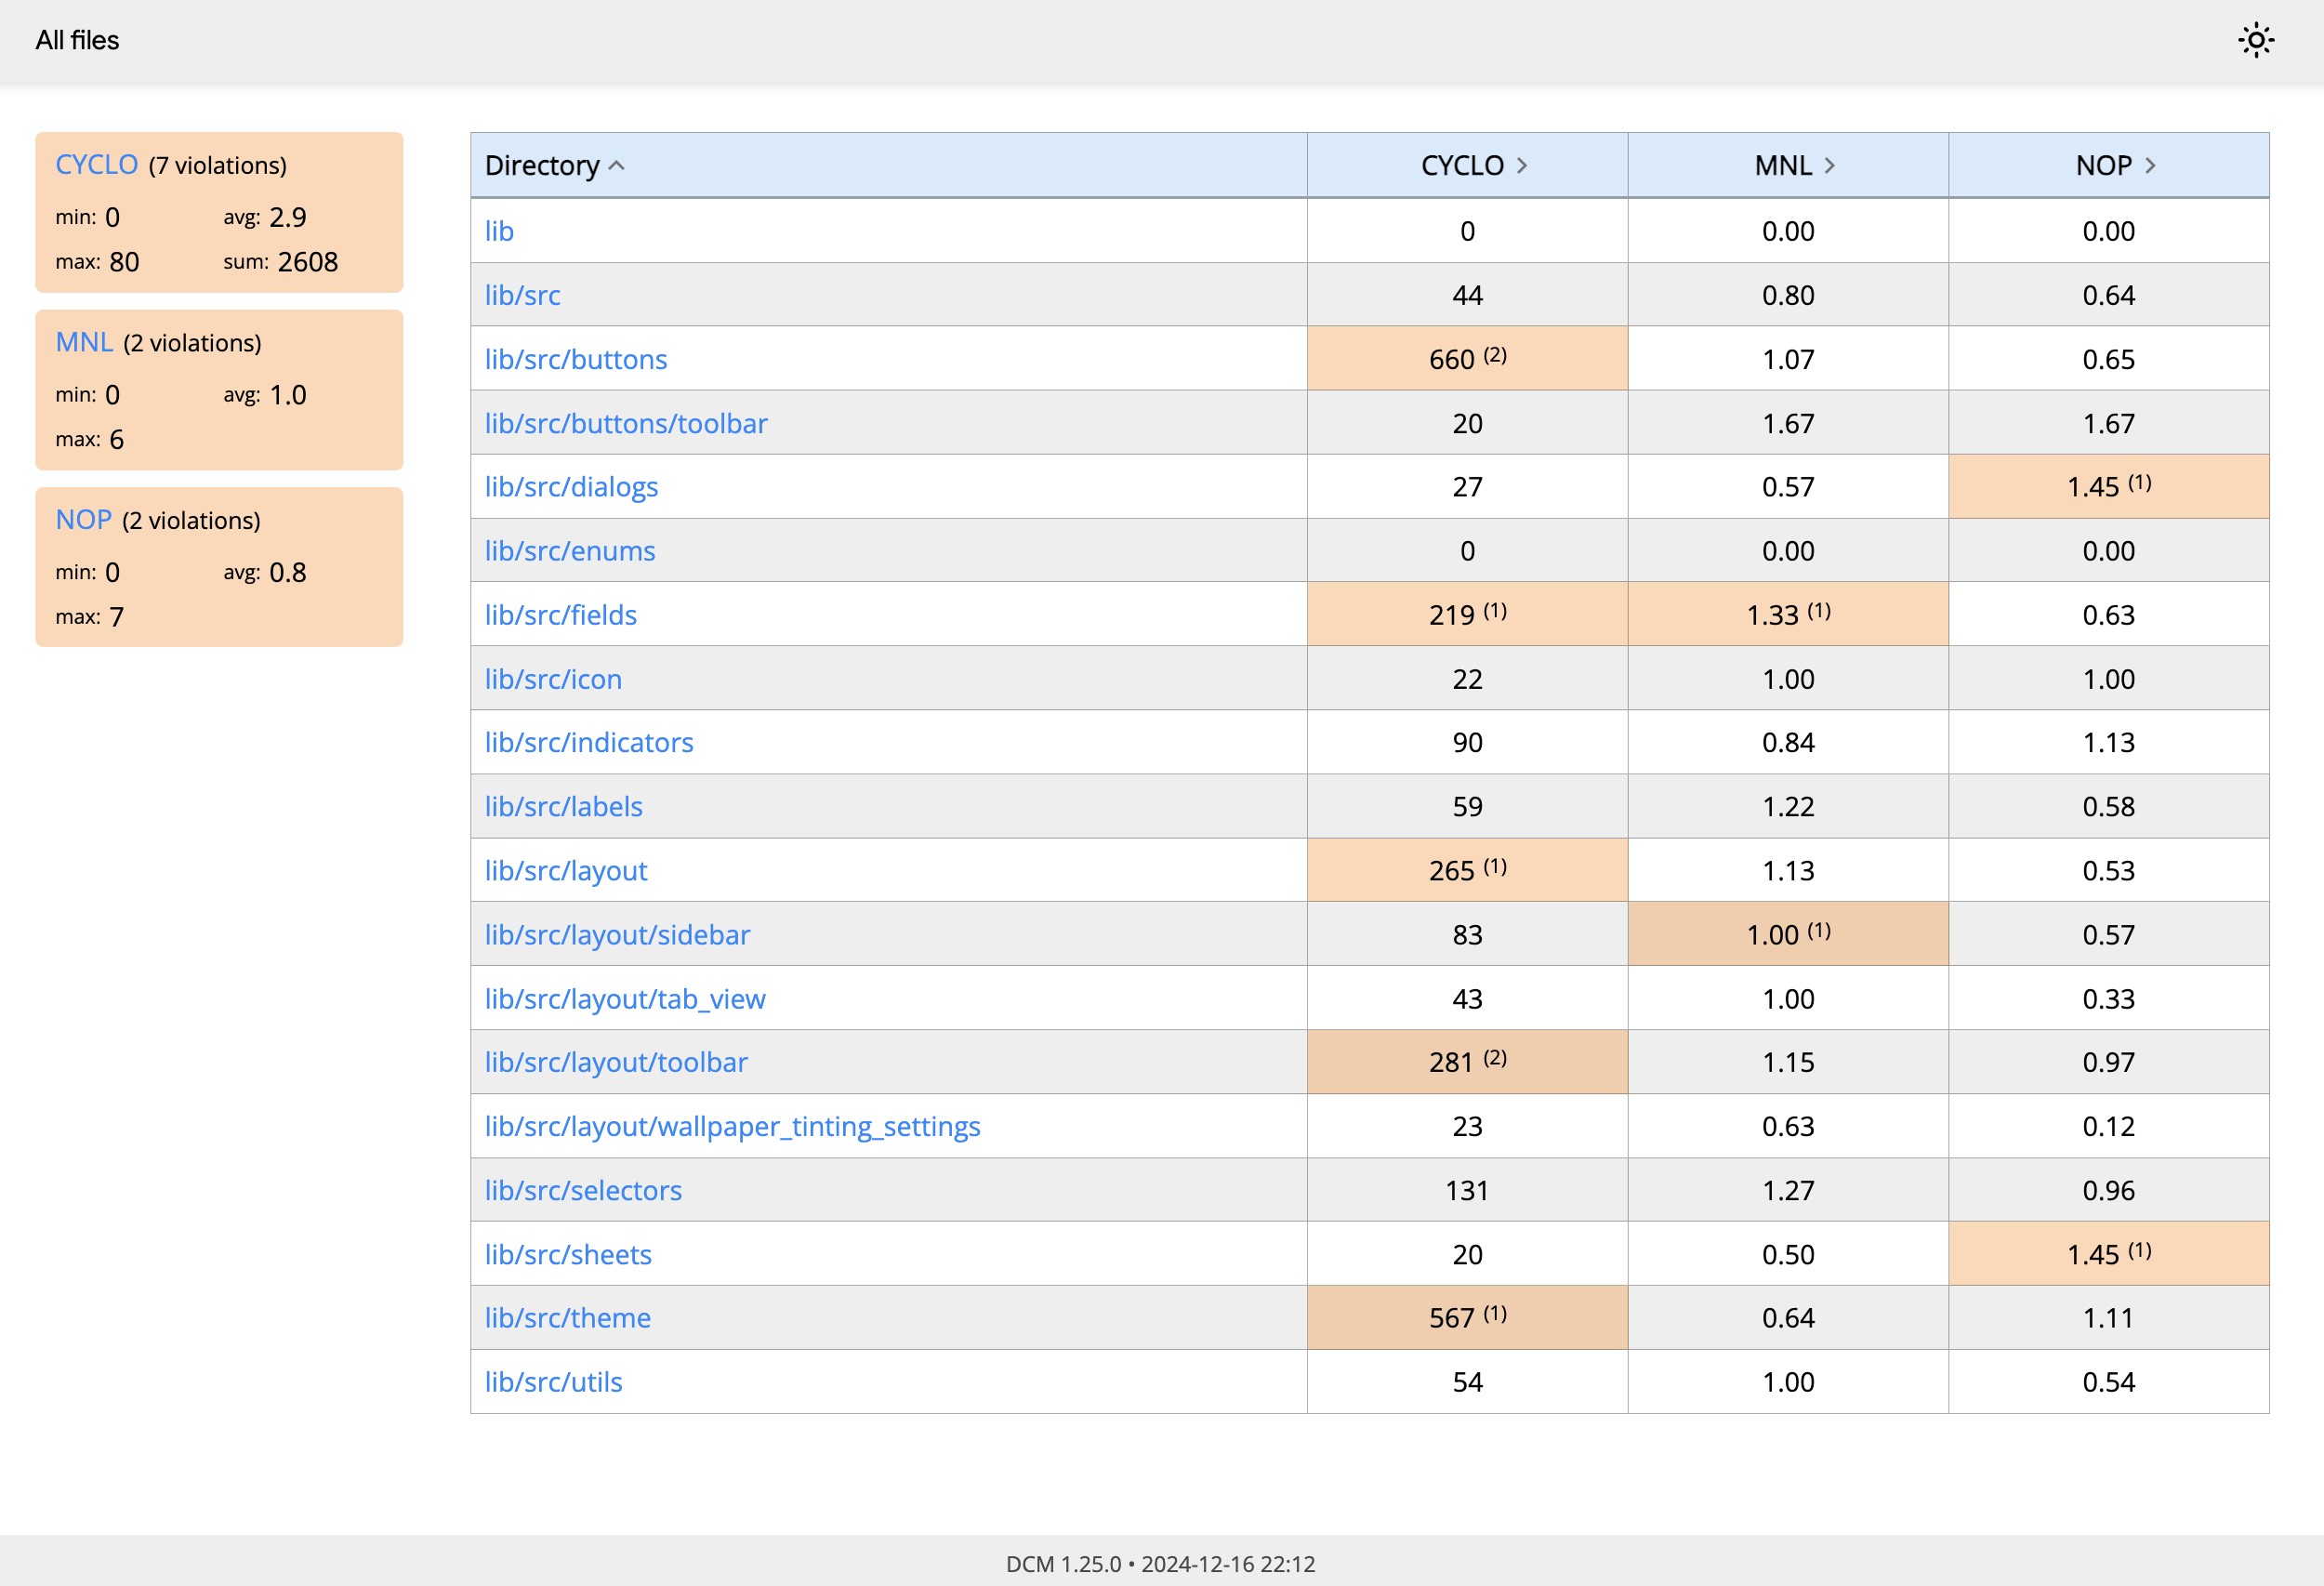This screenshot has height=1586, width=2324.
Task: Select All files menu item
Action: pos(78,39)
